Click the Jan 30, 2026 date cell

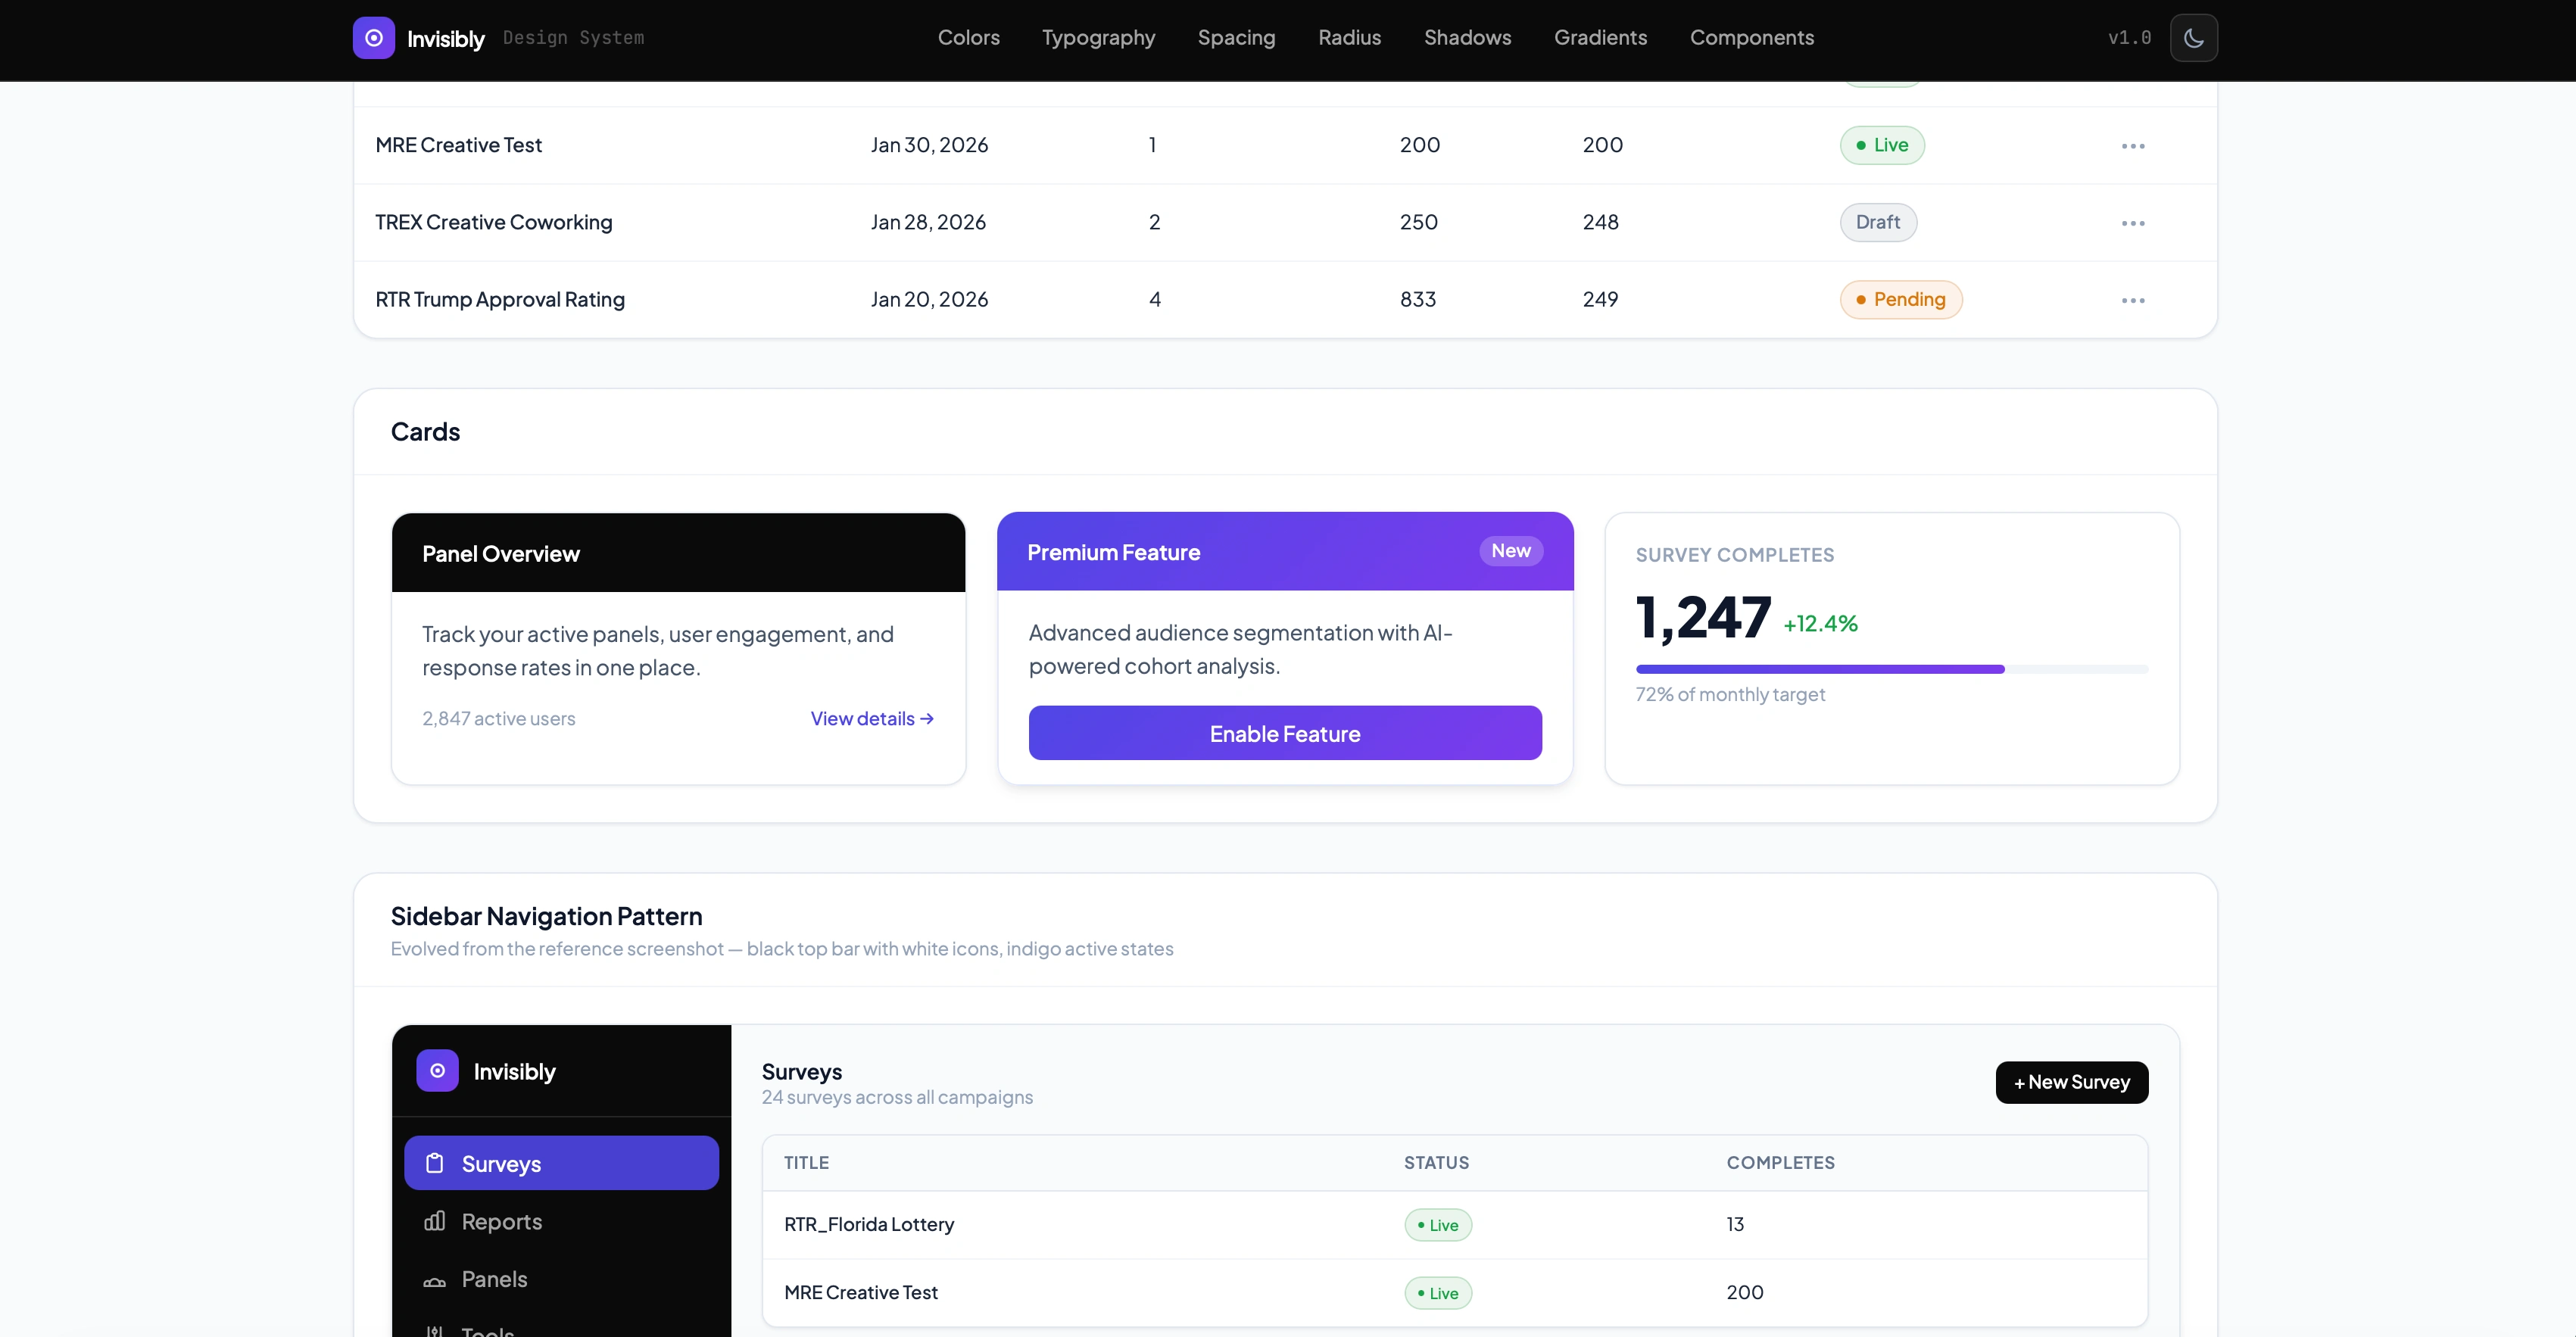click(x=928, y=145)
